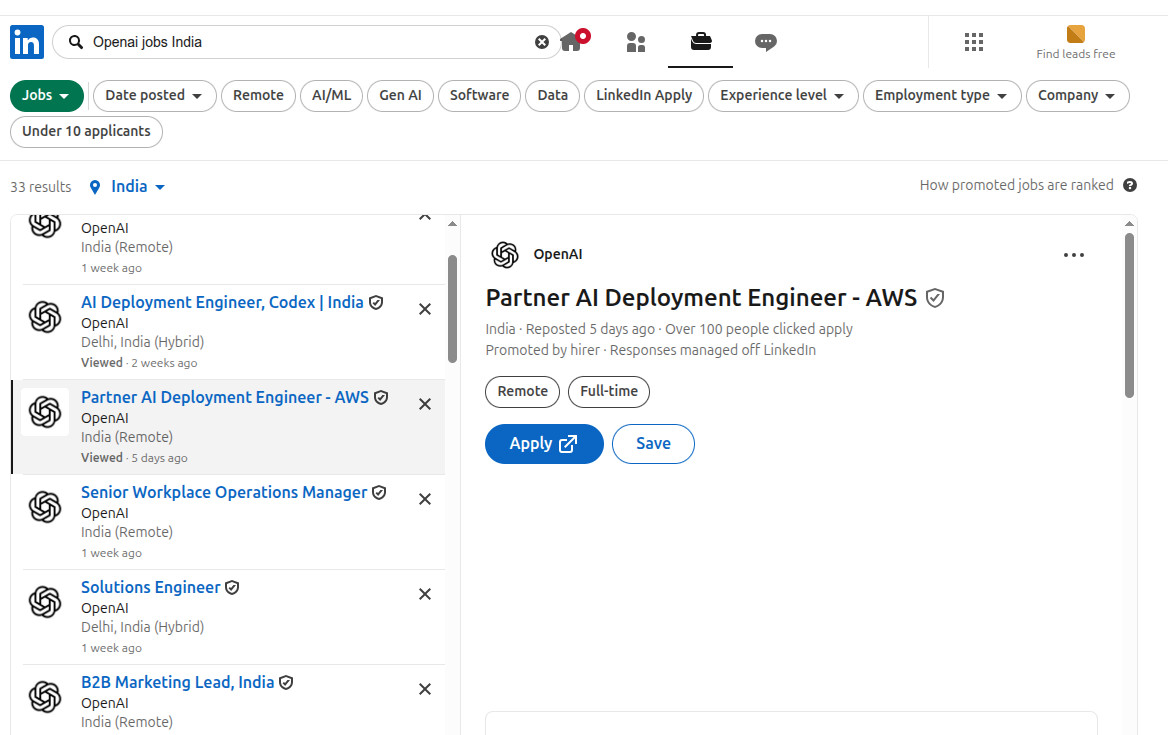1168x735 pixels.
Task: Click verified badge beside B2B Marketing Lead
Action: [x=286, y=682]
